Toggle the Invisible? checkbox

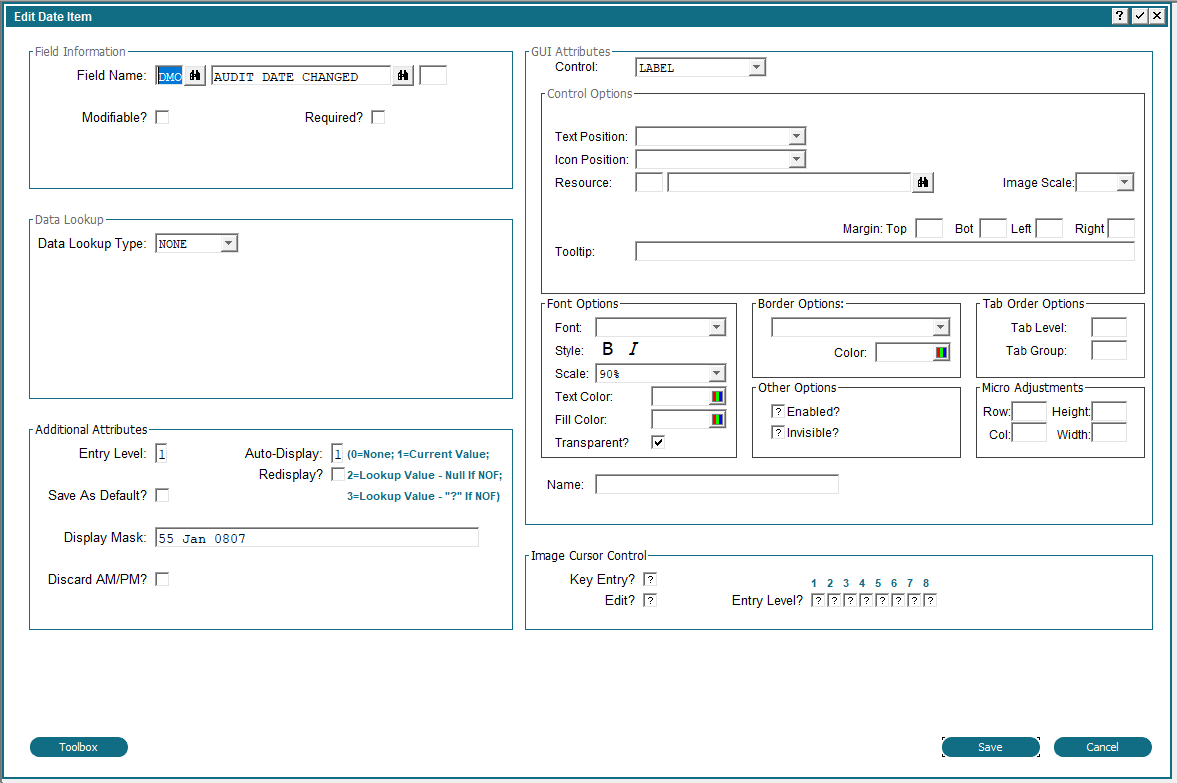point(778,432)
